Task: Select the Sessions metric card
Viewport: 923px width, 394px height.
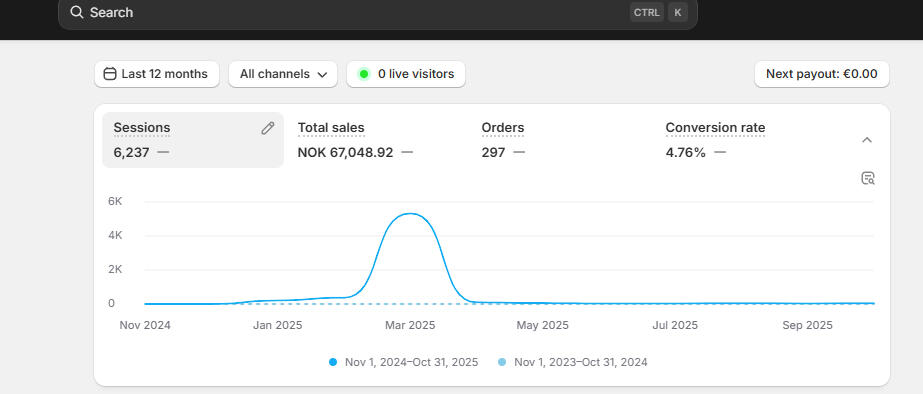Action: point(193,140)
